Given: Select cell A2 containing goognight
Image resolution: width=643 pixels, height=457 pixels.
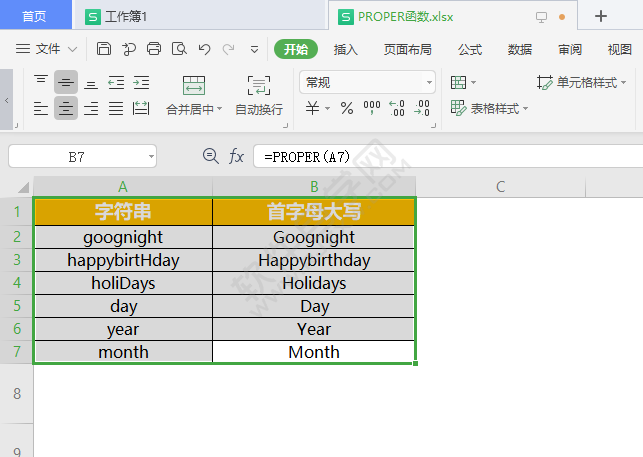Looking at the screenshot, I should coord(123,237).
